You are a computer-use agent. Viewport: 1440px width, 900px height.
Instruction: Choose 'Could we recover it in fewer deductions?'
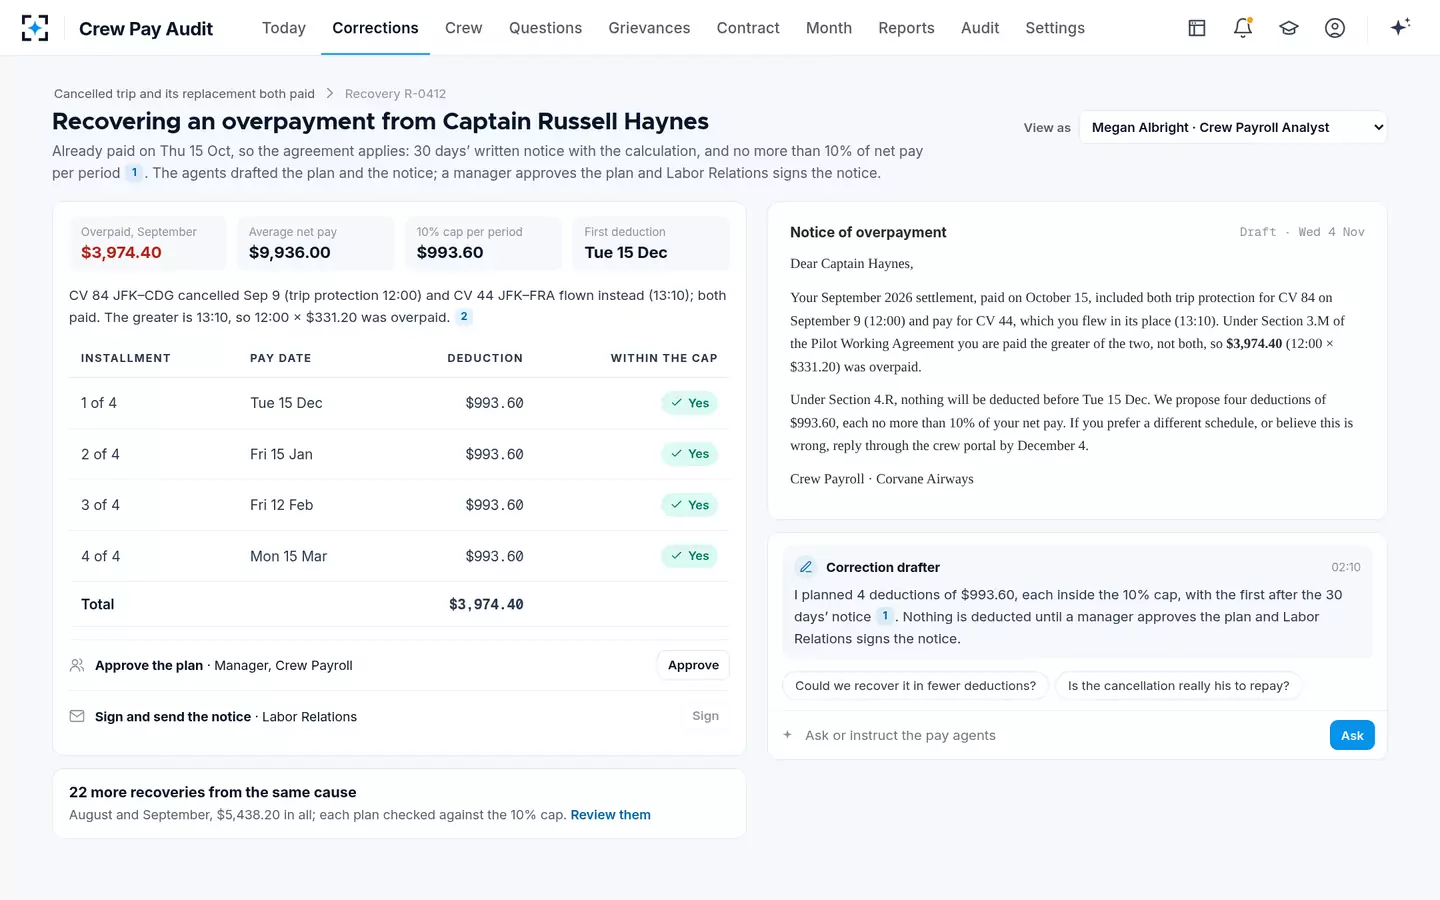click(915, 686)
